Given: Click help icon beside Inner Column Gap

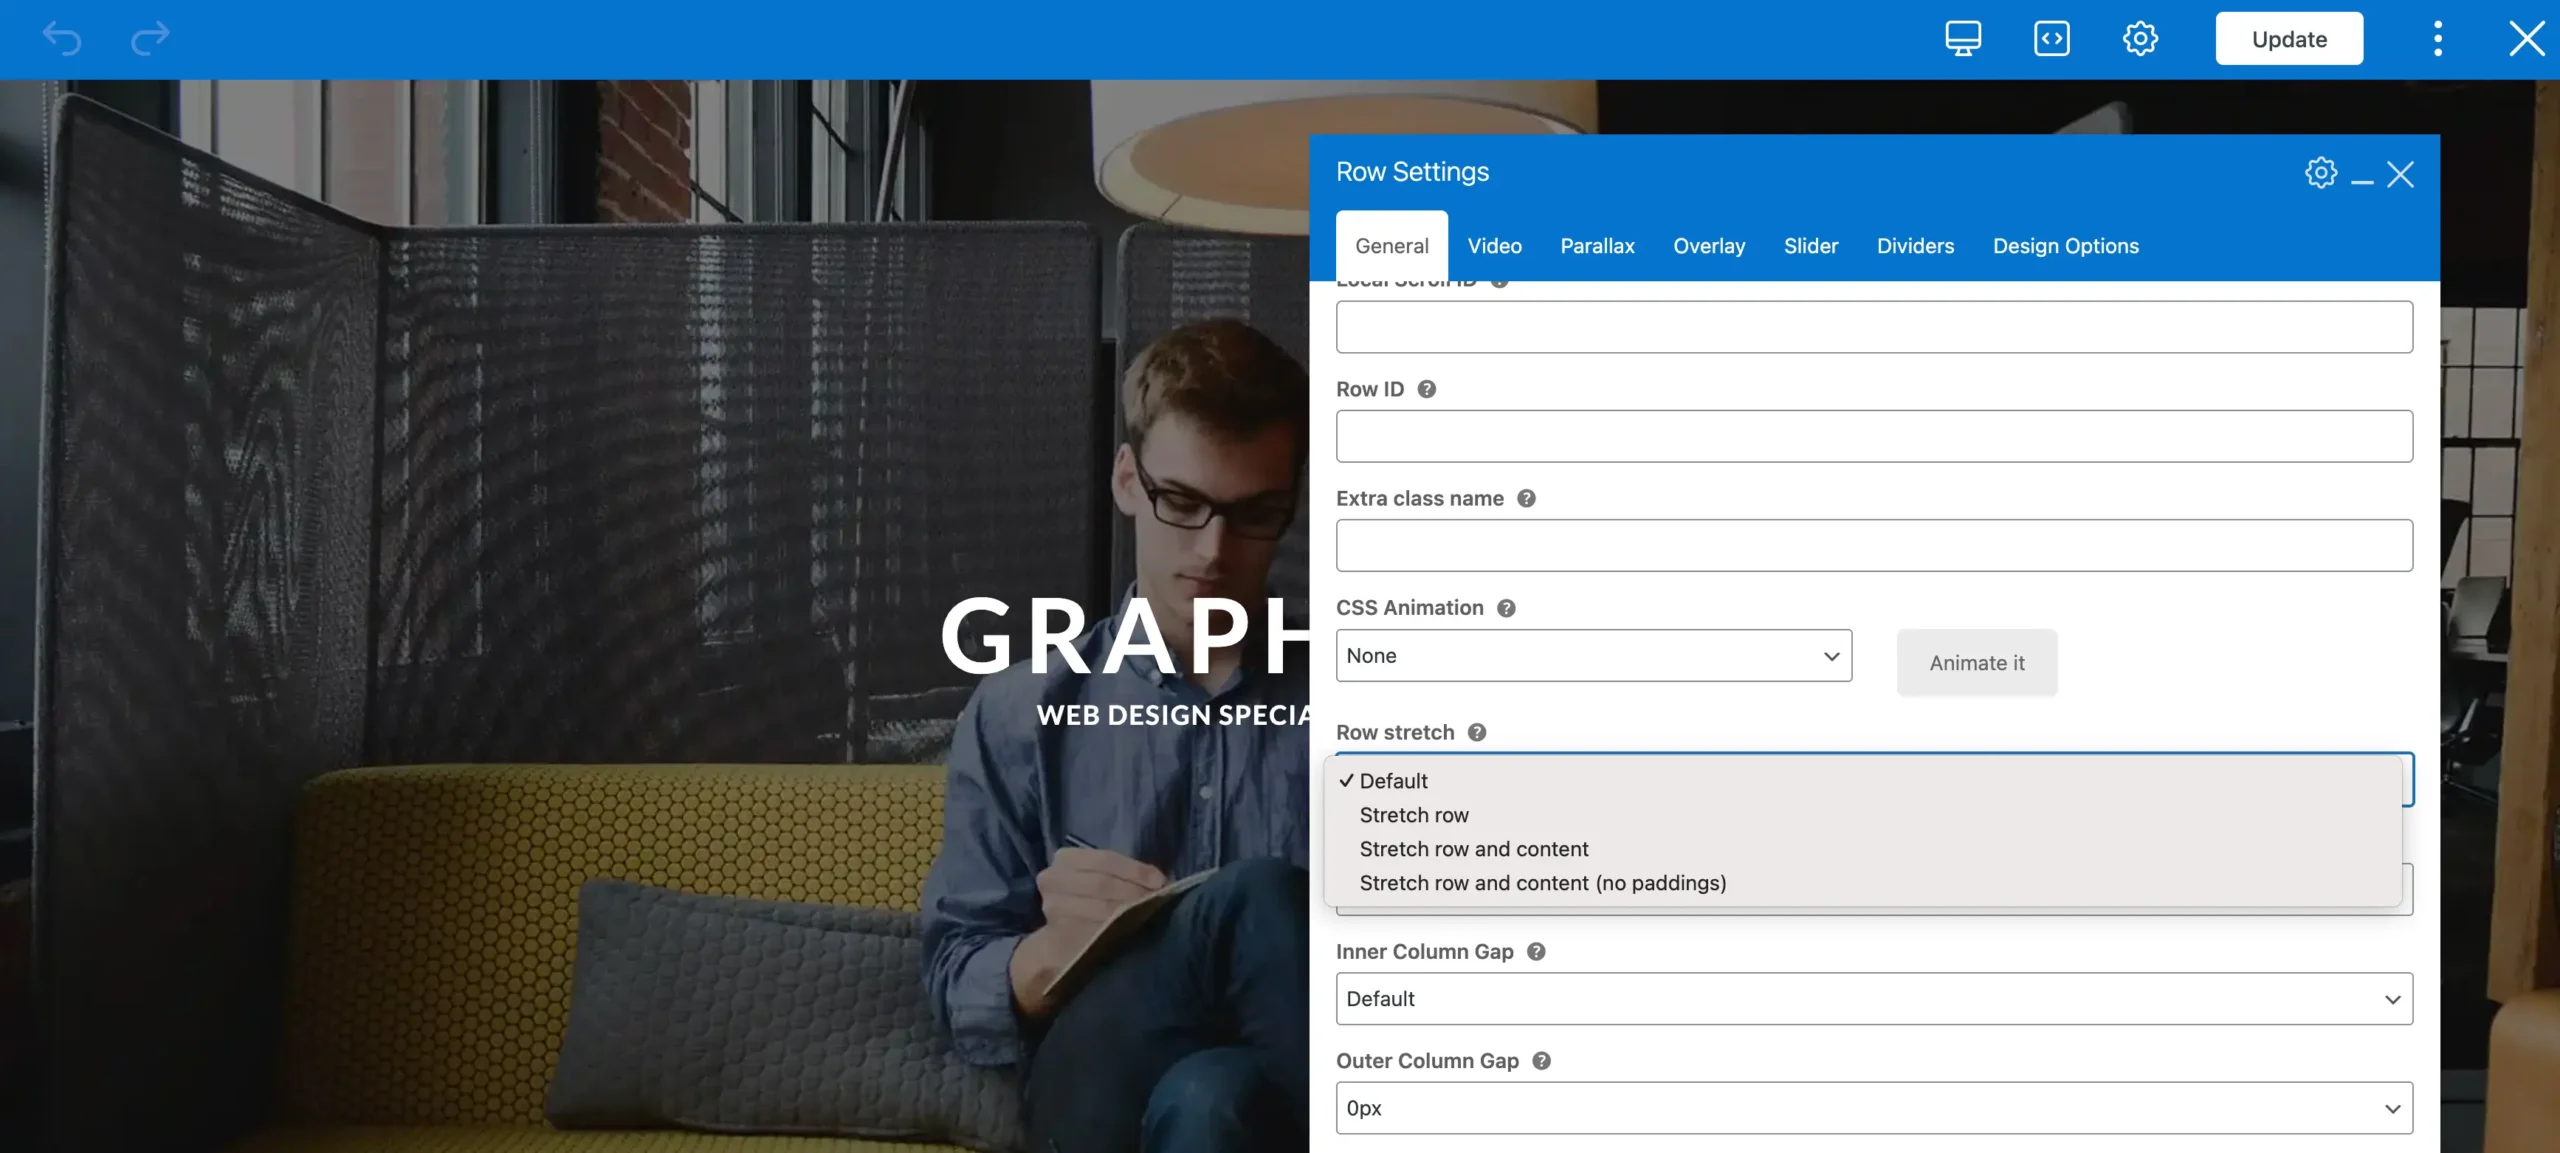Looking at the screenshot, I should (x=1536, y=952).
